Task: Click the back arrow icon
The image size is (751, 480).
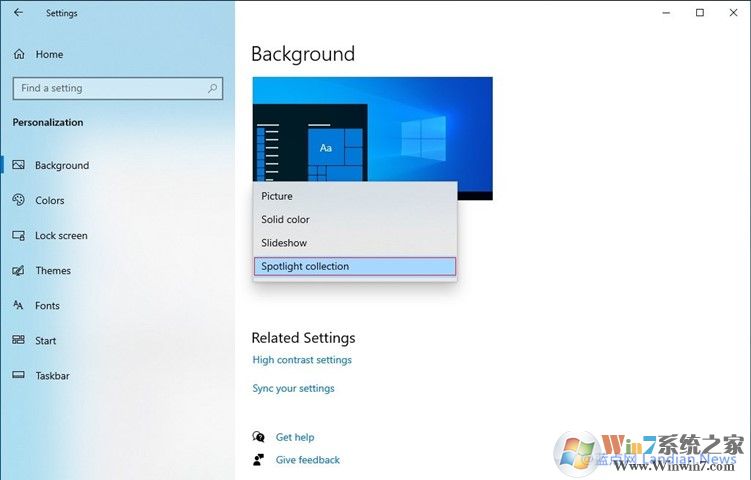Action: pyautogui.click(x=19, y=13)
